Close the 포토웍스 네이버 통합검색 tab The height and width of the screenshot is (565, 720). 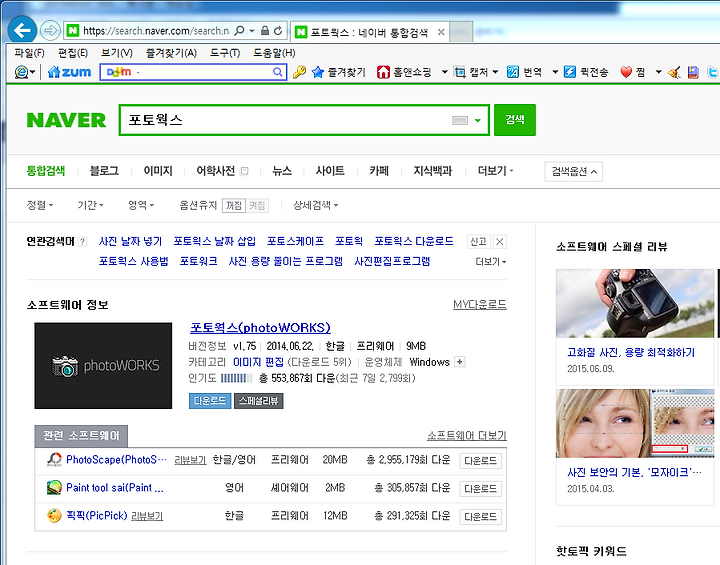[441, 32]
